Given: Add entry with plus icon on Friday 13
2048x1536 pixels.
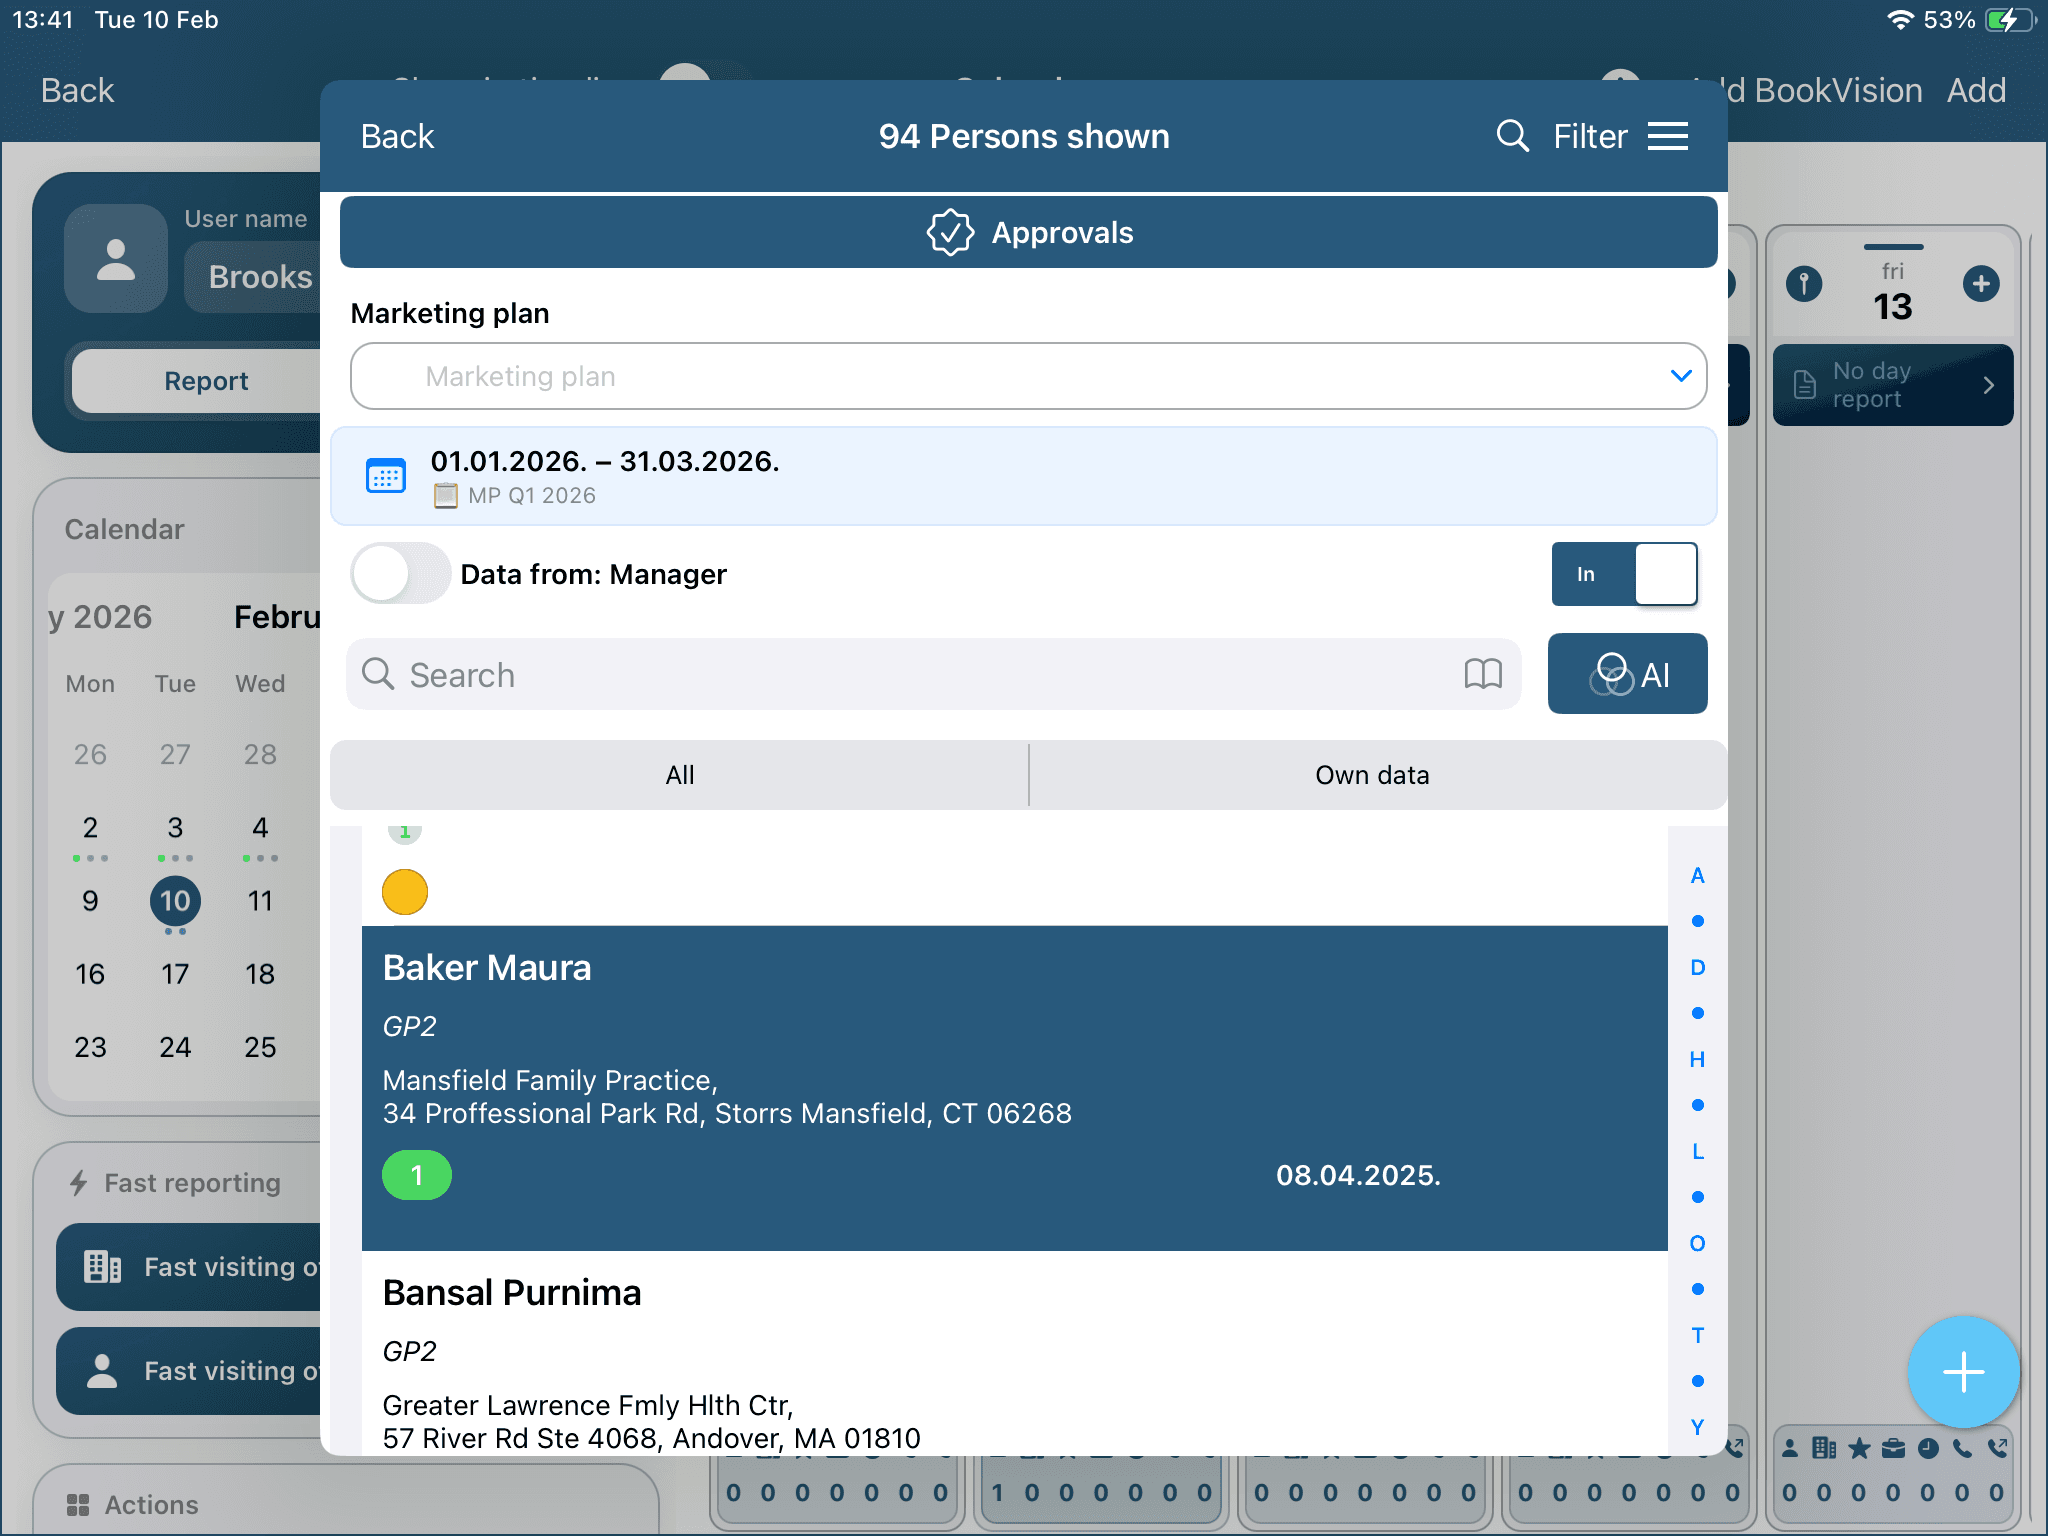Looking at the screenshot, I should (x=1980, y=284).
